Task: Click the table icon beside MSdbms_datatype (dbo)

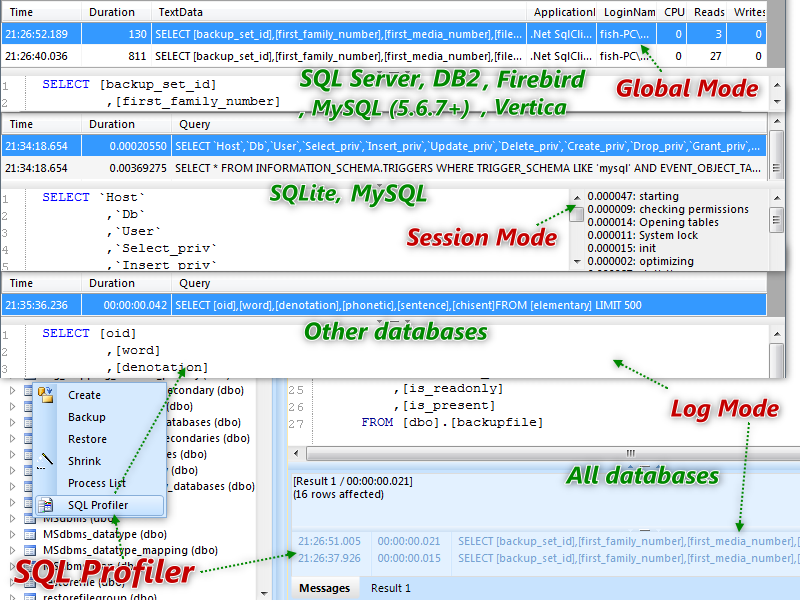Action: pos(30,534)
